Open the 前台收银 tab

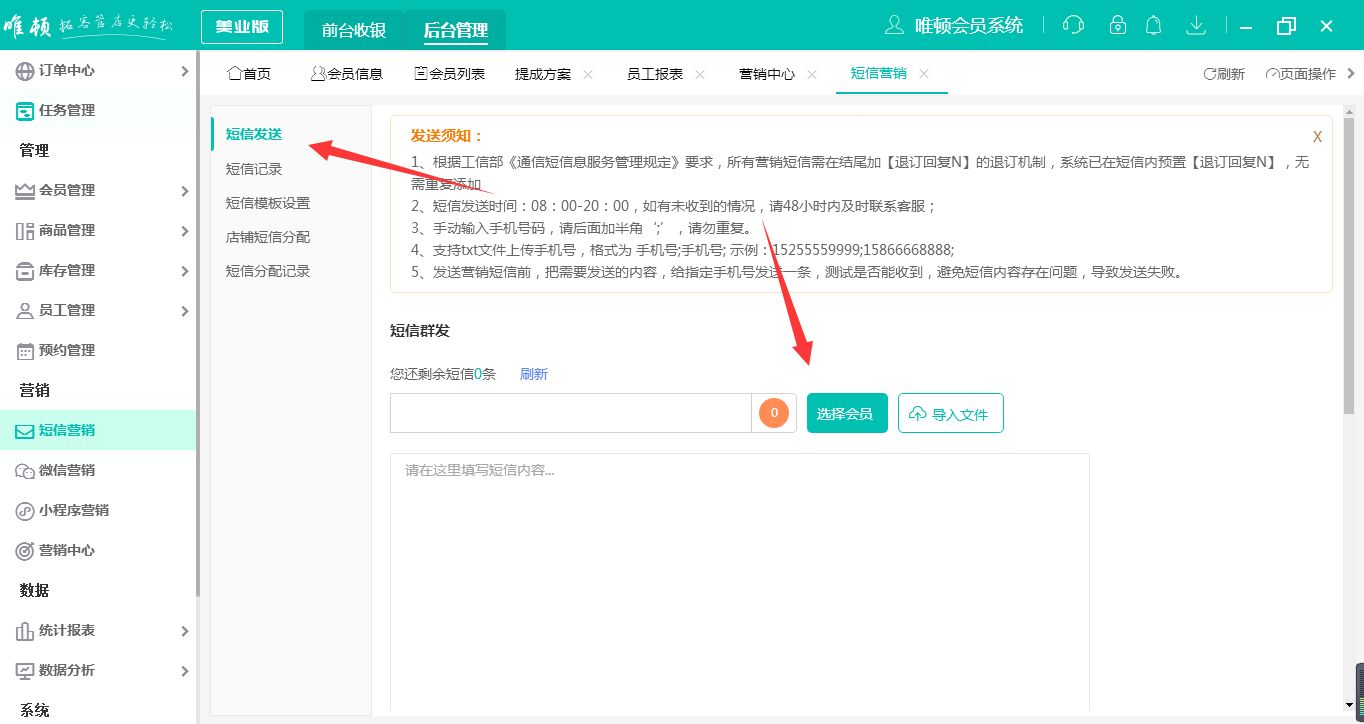351,31
